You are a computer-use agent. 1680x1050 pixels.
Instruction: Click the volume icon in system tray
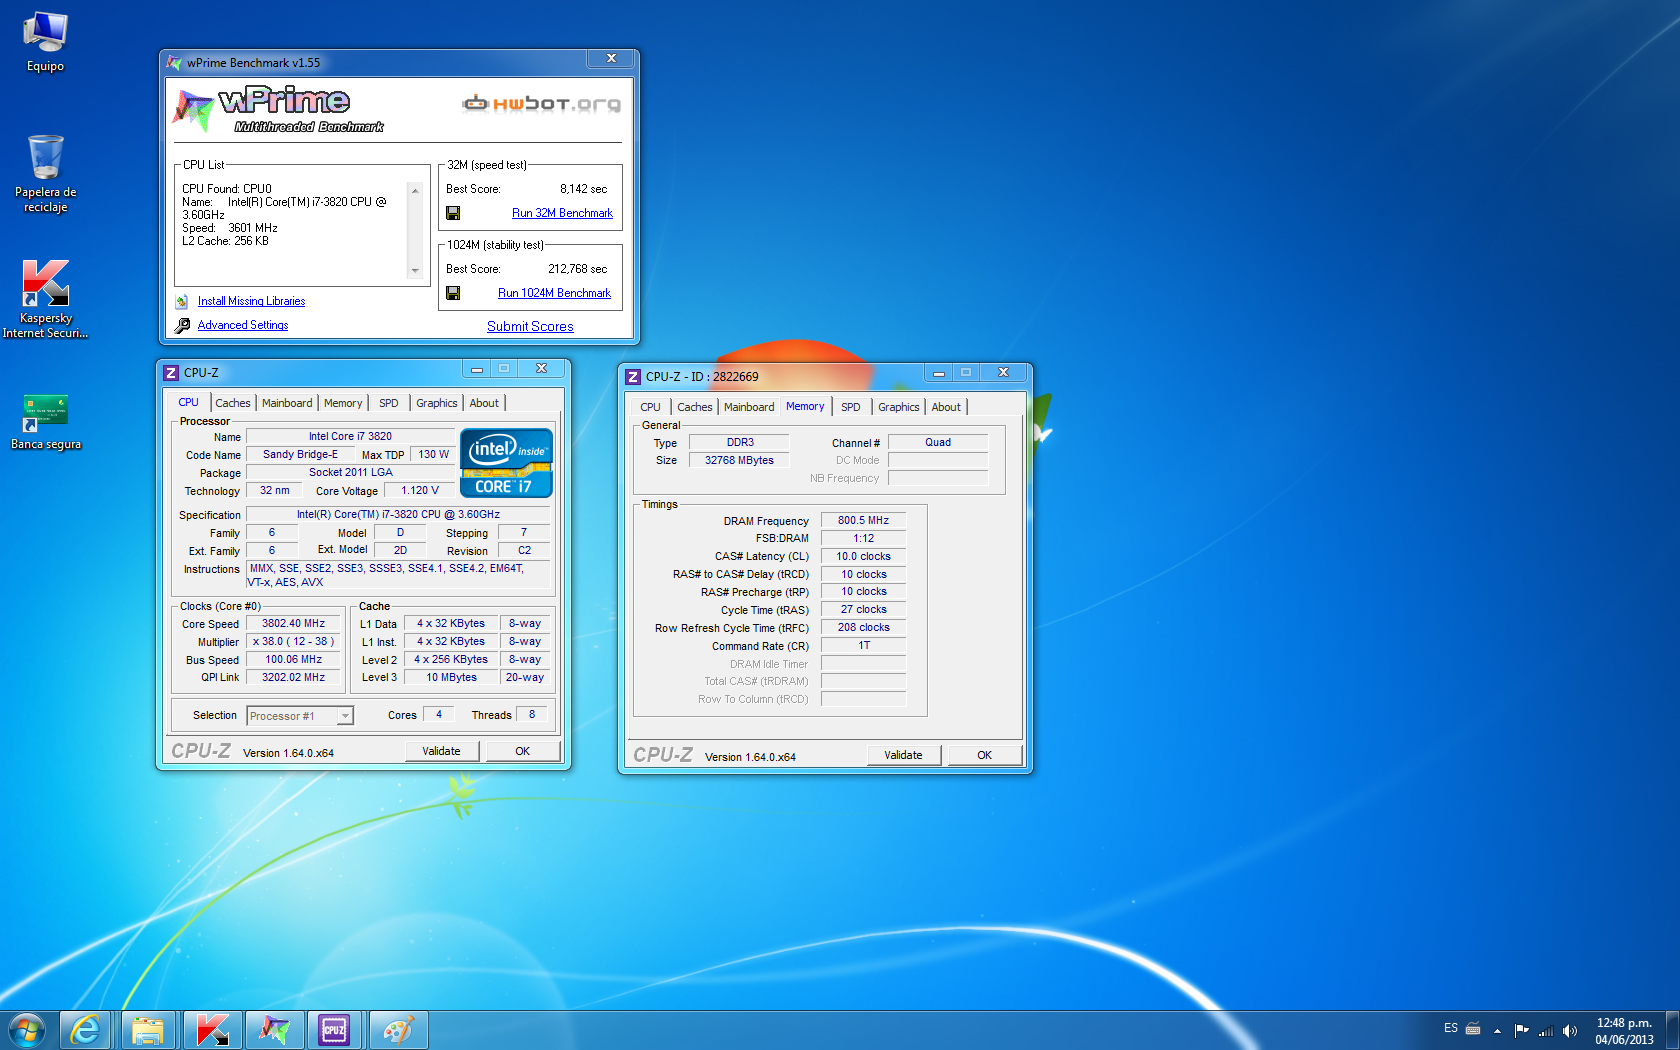coord(1570,1030)
